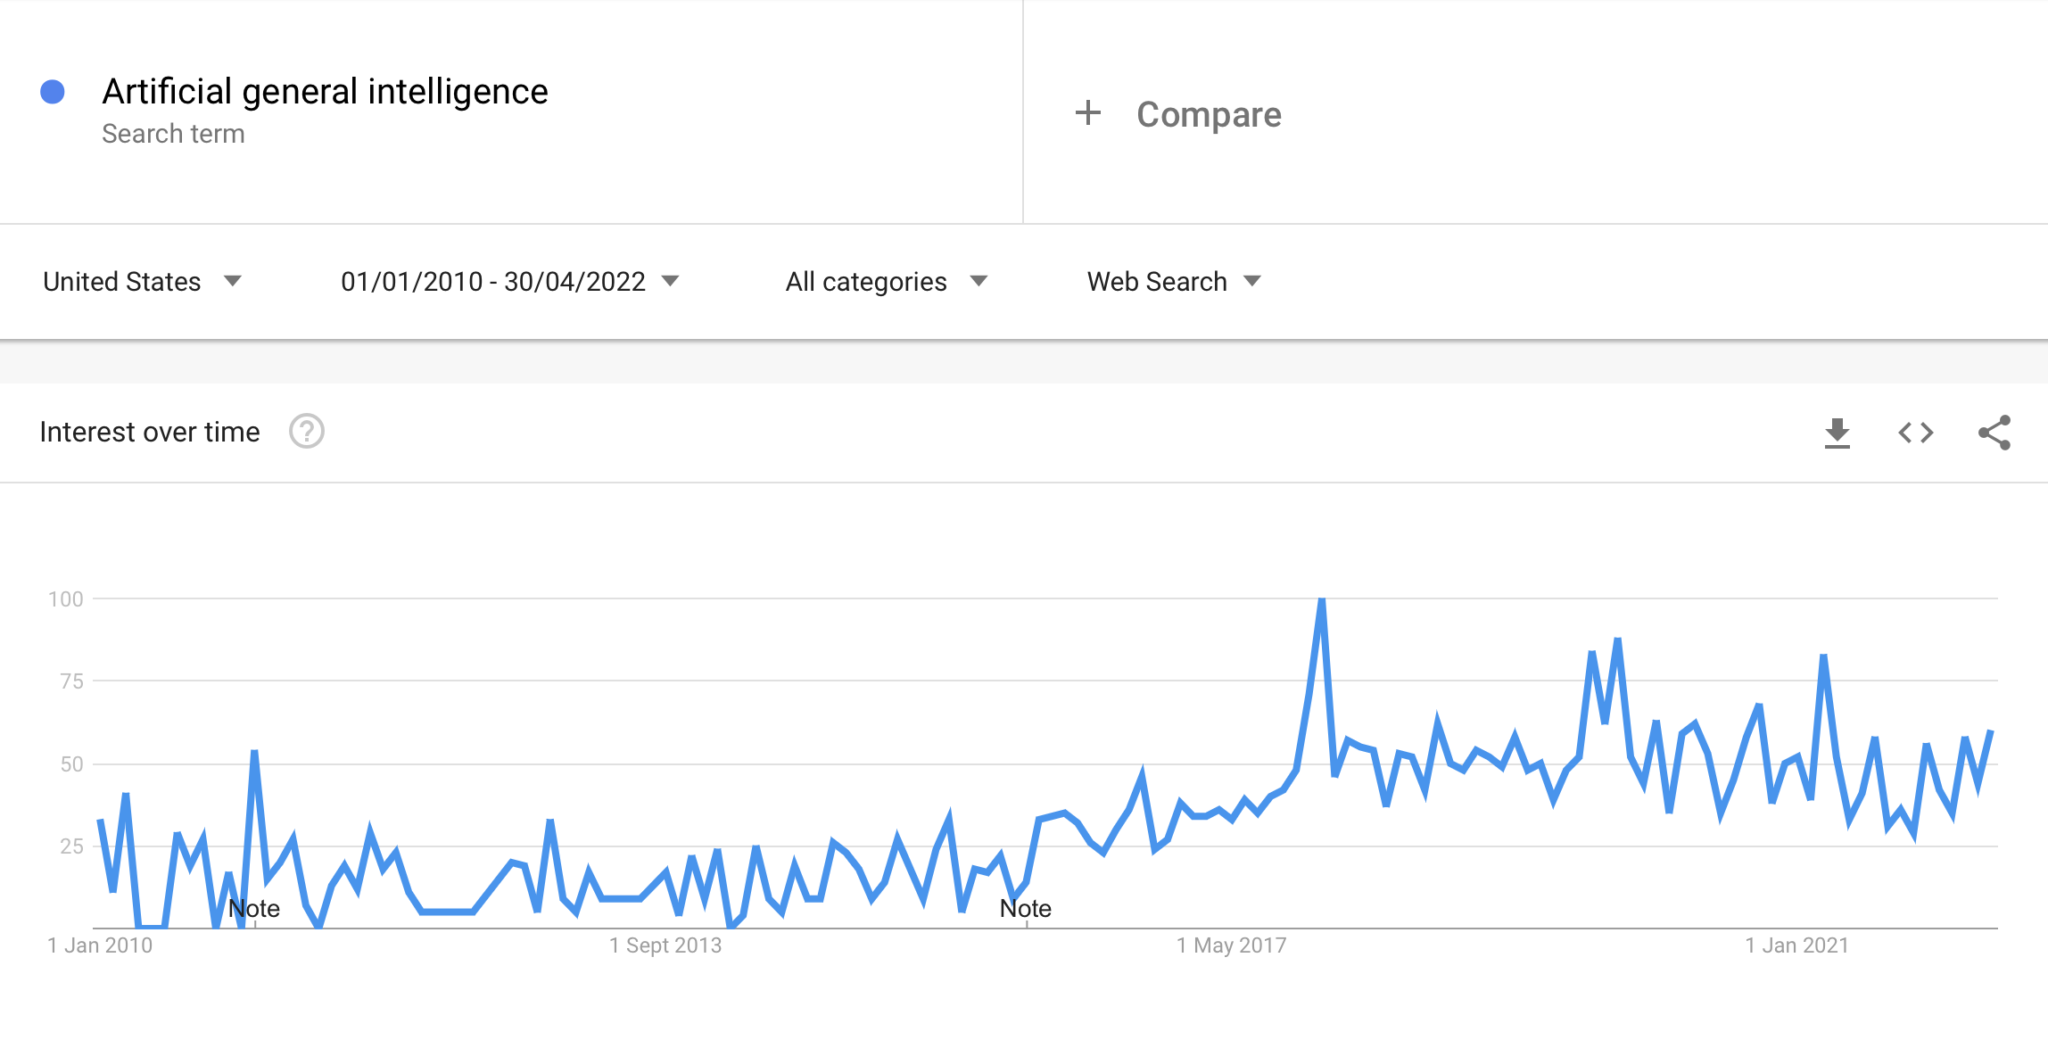Click the plus icon to add a comparison term
Image resolution: width=2048 pixels, height=1040 pixels.
pyautogui.click(x=1088, y=113)
